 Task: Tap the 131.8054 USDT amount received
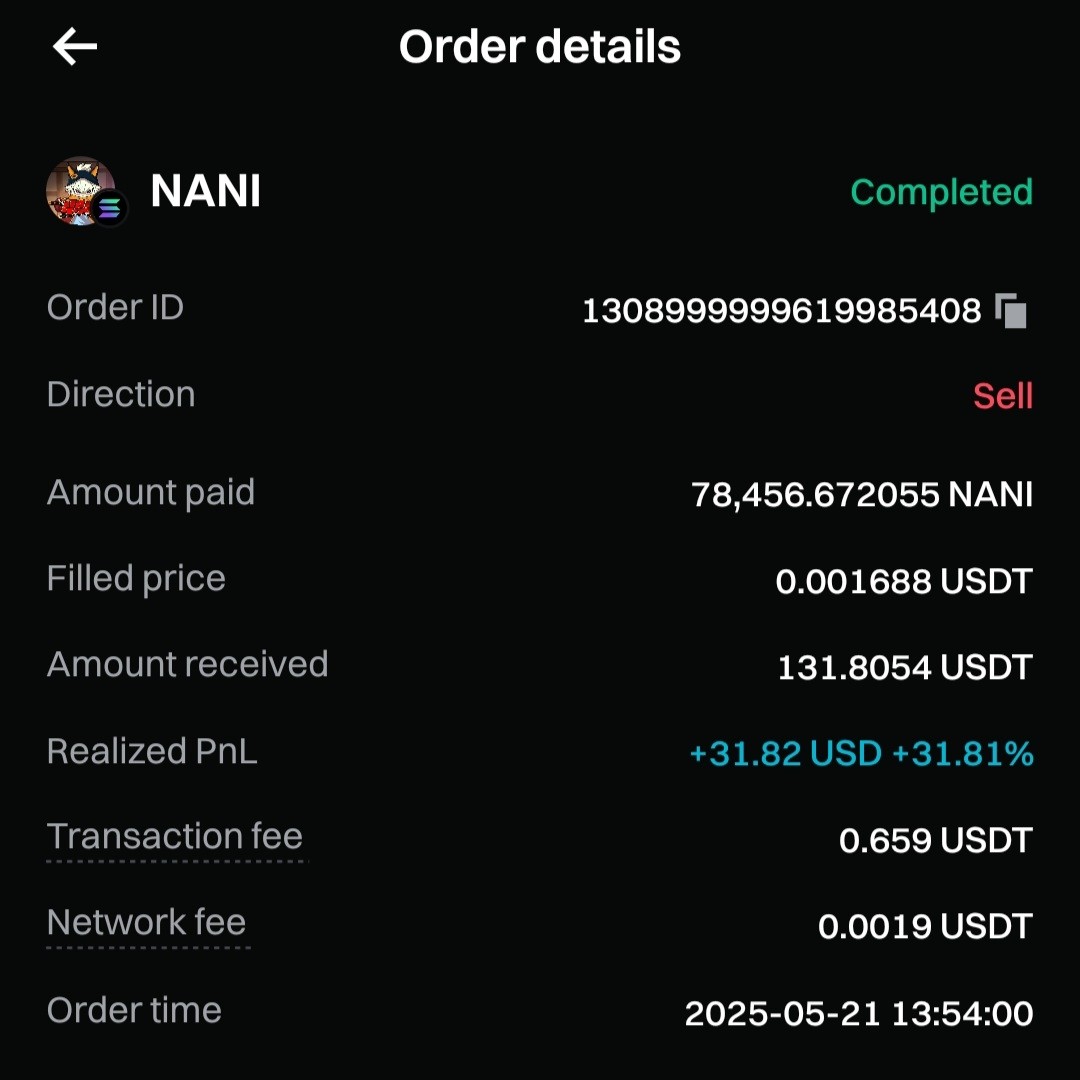coord(905,667)
